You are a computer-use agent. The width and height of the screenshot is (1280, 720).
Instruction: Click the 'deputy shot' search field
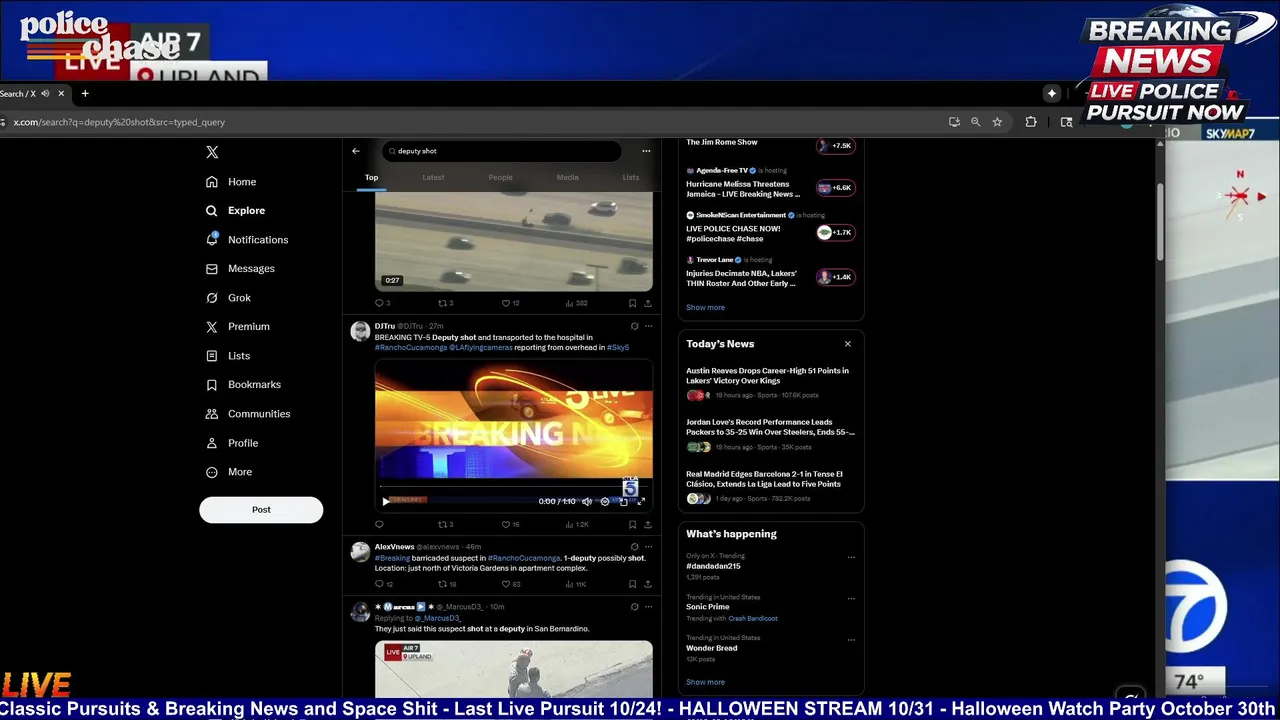501,151
